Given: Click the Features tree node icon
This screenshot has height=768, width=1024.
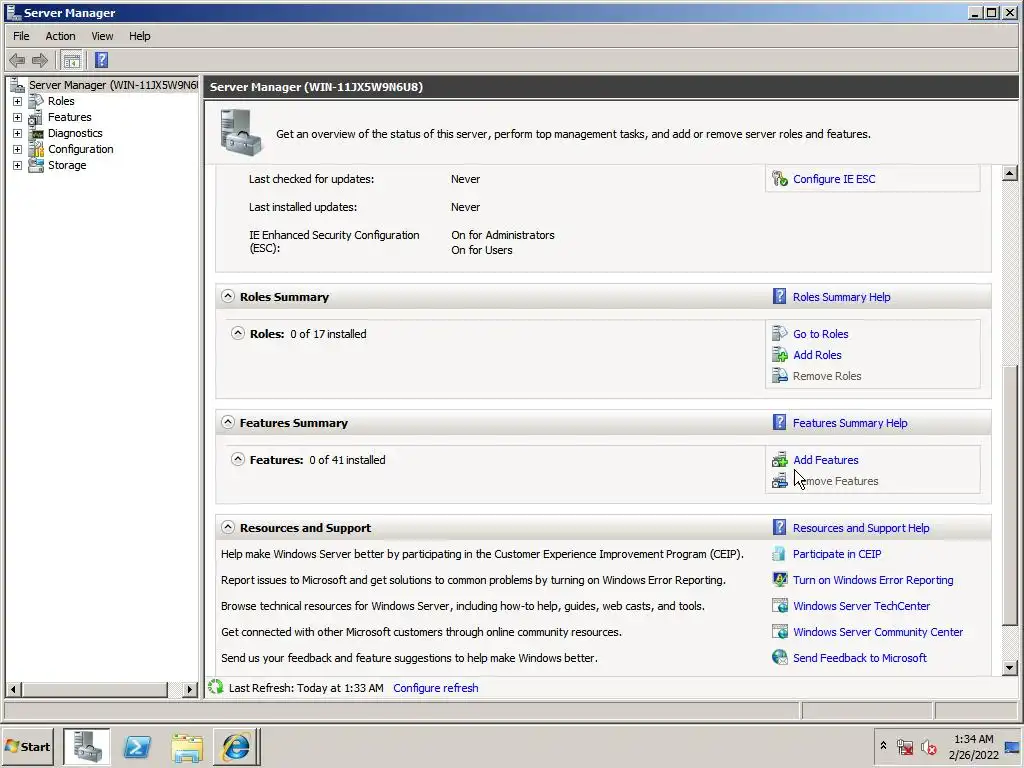Looking at the screenshot, I should [x=37, y=118].
